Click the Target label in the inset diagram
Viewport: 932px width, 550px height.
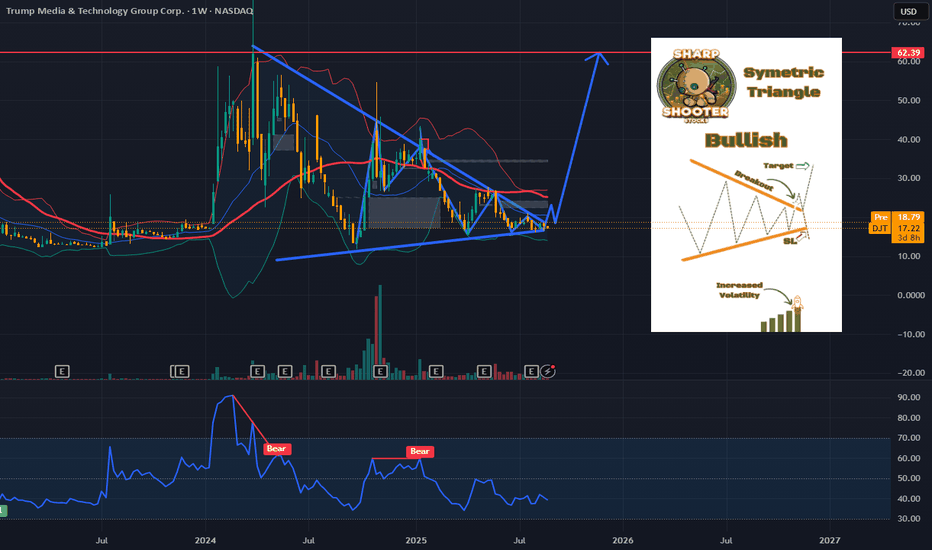click(x=778, y=166)
